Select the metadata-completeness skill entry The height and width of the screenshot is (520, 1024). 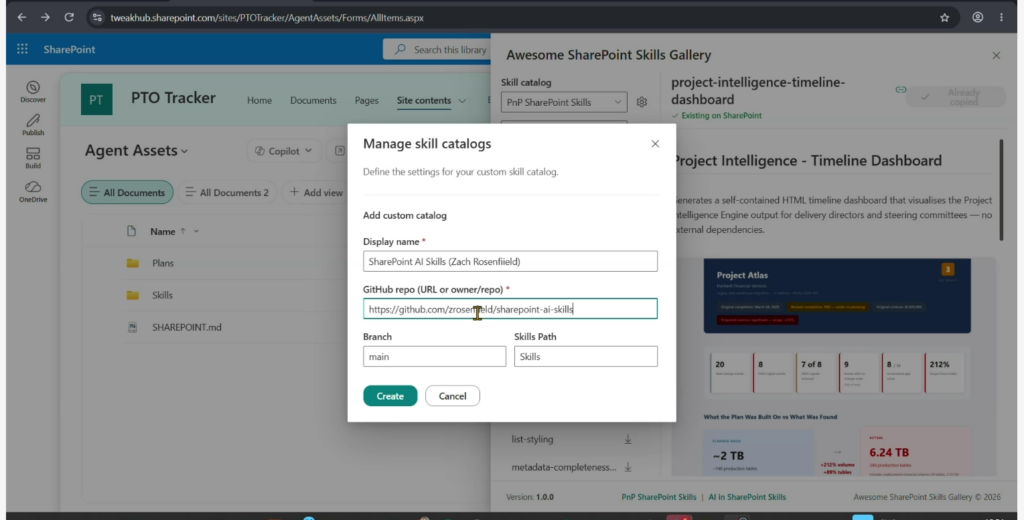pyautogui.click(x=564, y=467)
